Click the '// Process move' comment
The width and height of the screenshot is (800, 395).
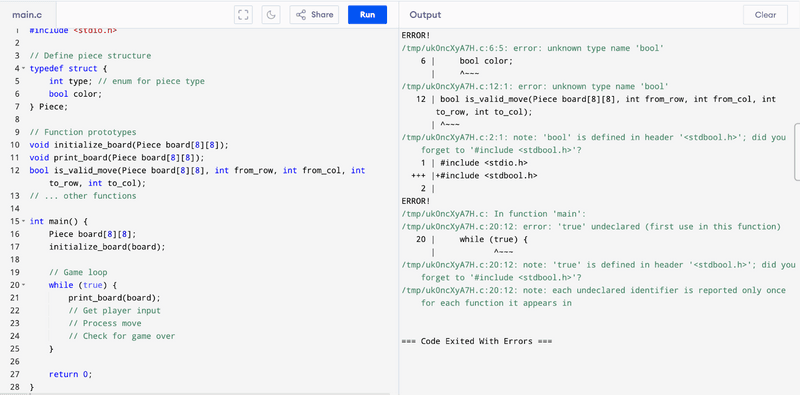tap(105, 324)
